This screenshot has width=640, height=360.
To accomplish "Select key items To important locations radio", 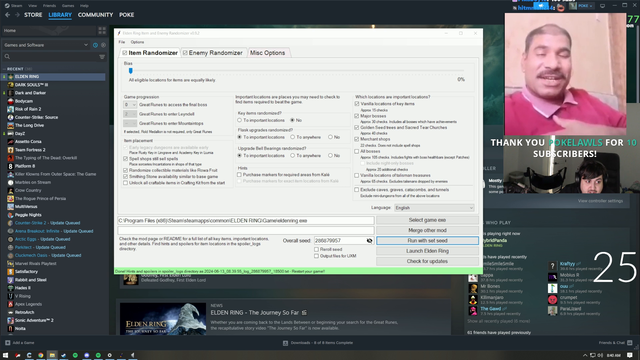I will [x=240, y=120].
